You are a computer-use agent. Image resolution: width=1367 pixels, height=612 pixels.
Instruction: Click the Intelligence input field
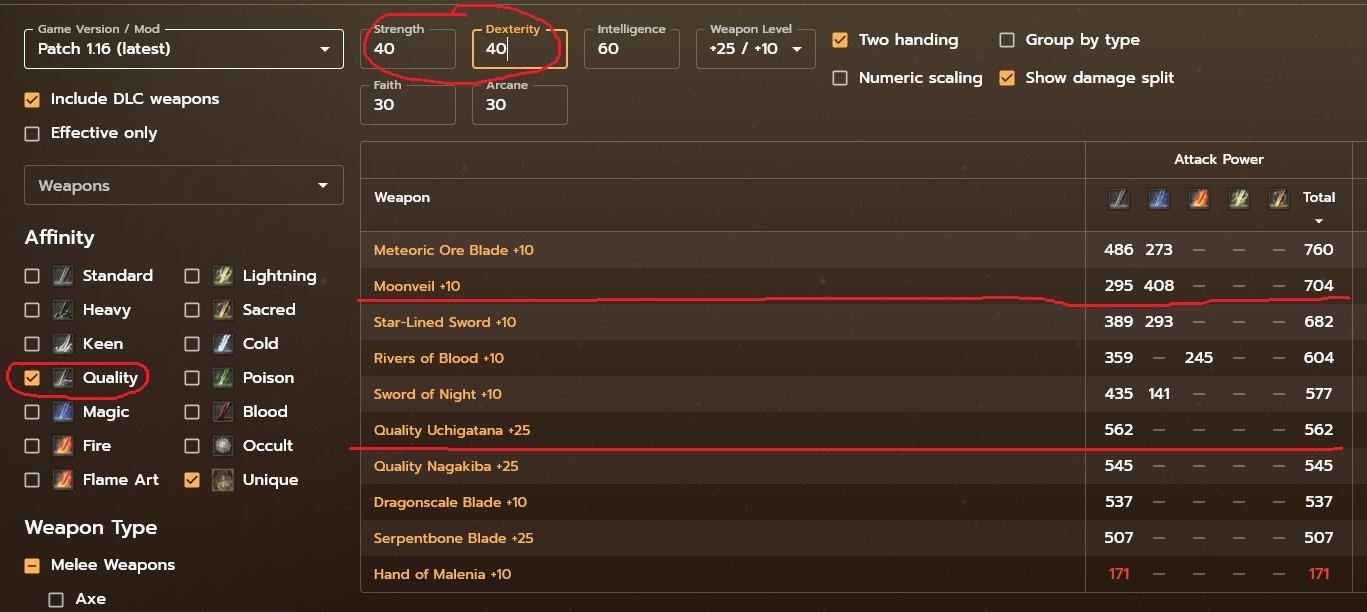click(632, 49)
